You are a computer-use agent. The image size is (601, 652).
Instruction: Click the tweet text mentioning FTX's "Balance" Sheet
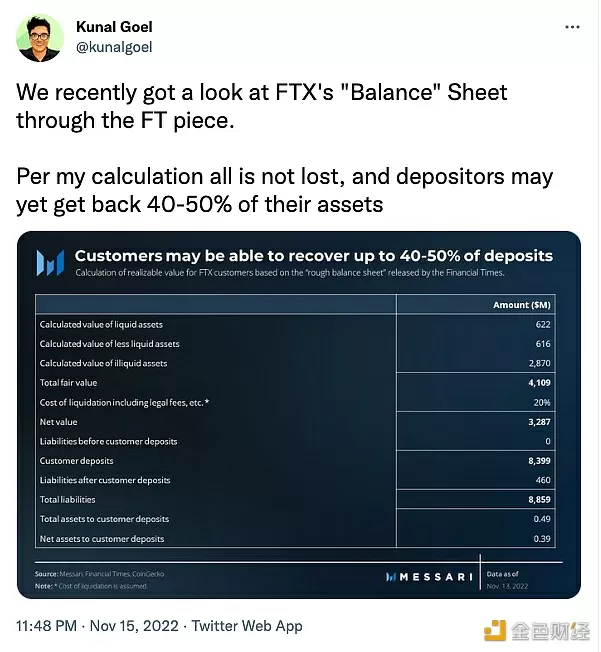pos(262,106)
